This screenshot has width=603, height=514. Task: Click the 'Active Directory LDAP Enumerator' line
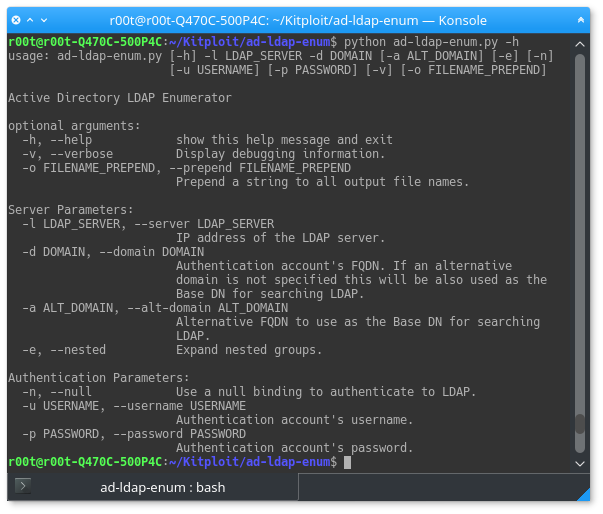[x=120, y=98]
